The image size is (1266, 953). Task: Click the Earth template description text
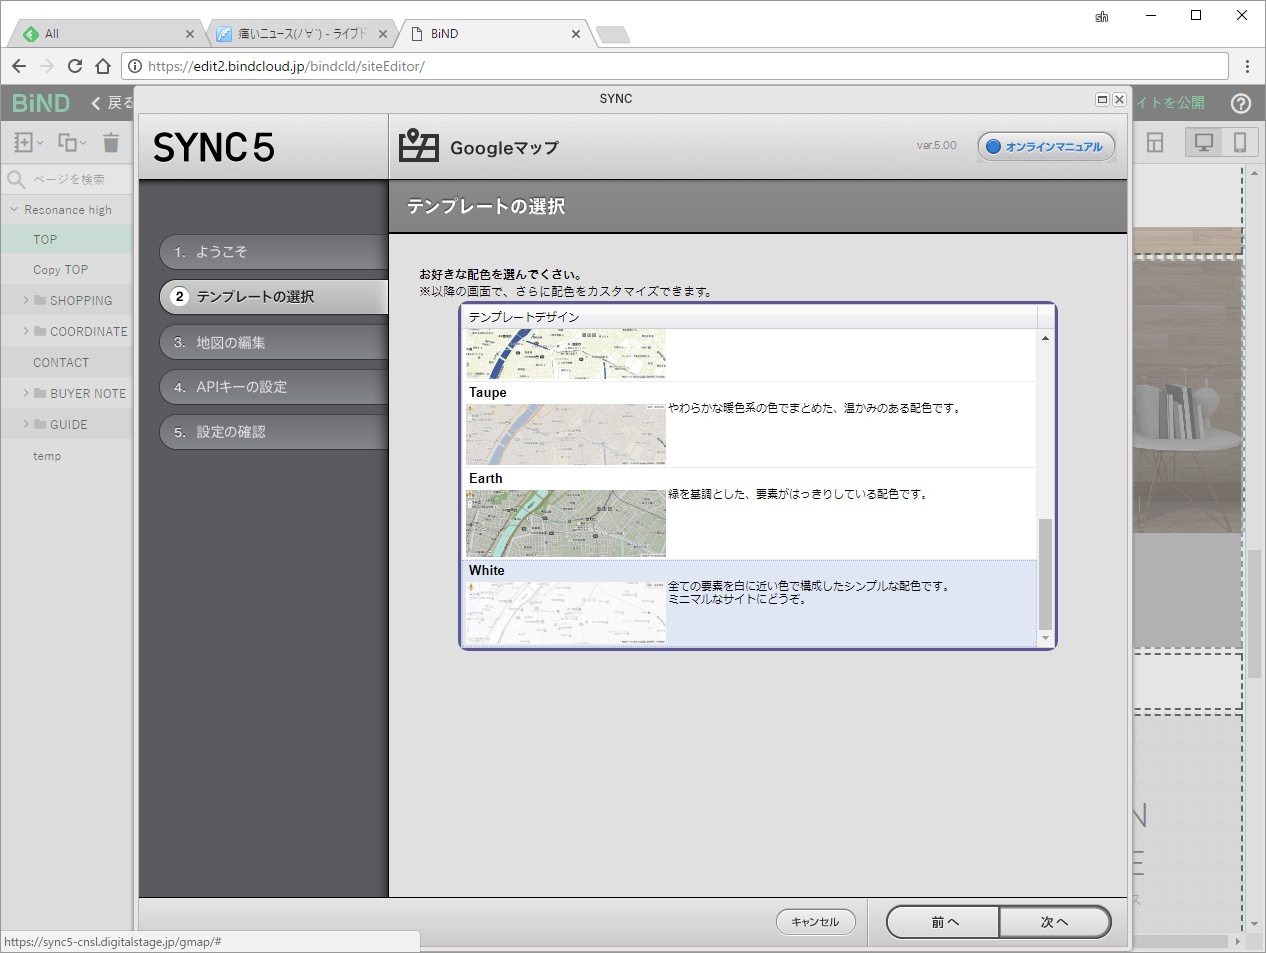coord(798,494)
